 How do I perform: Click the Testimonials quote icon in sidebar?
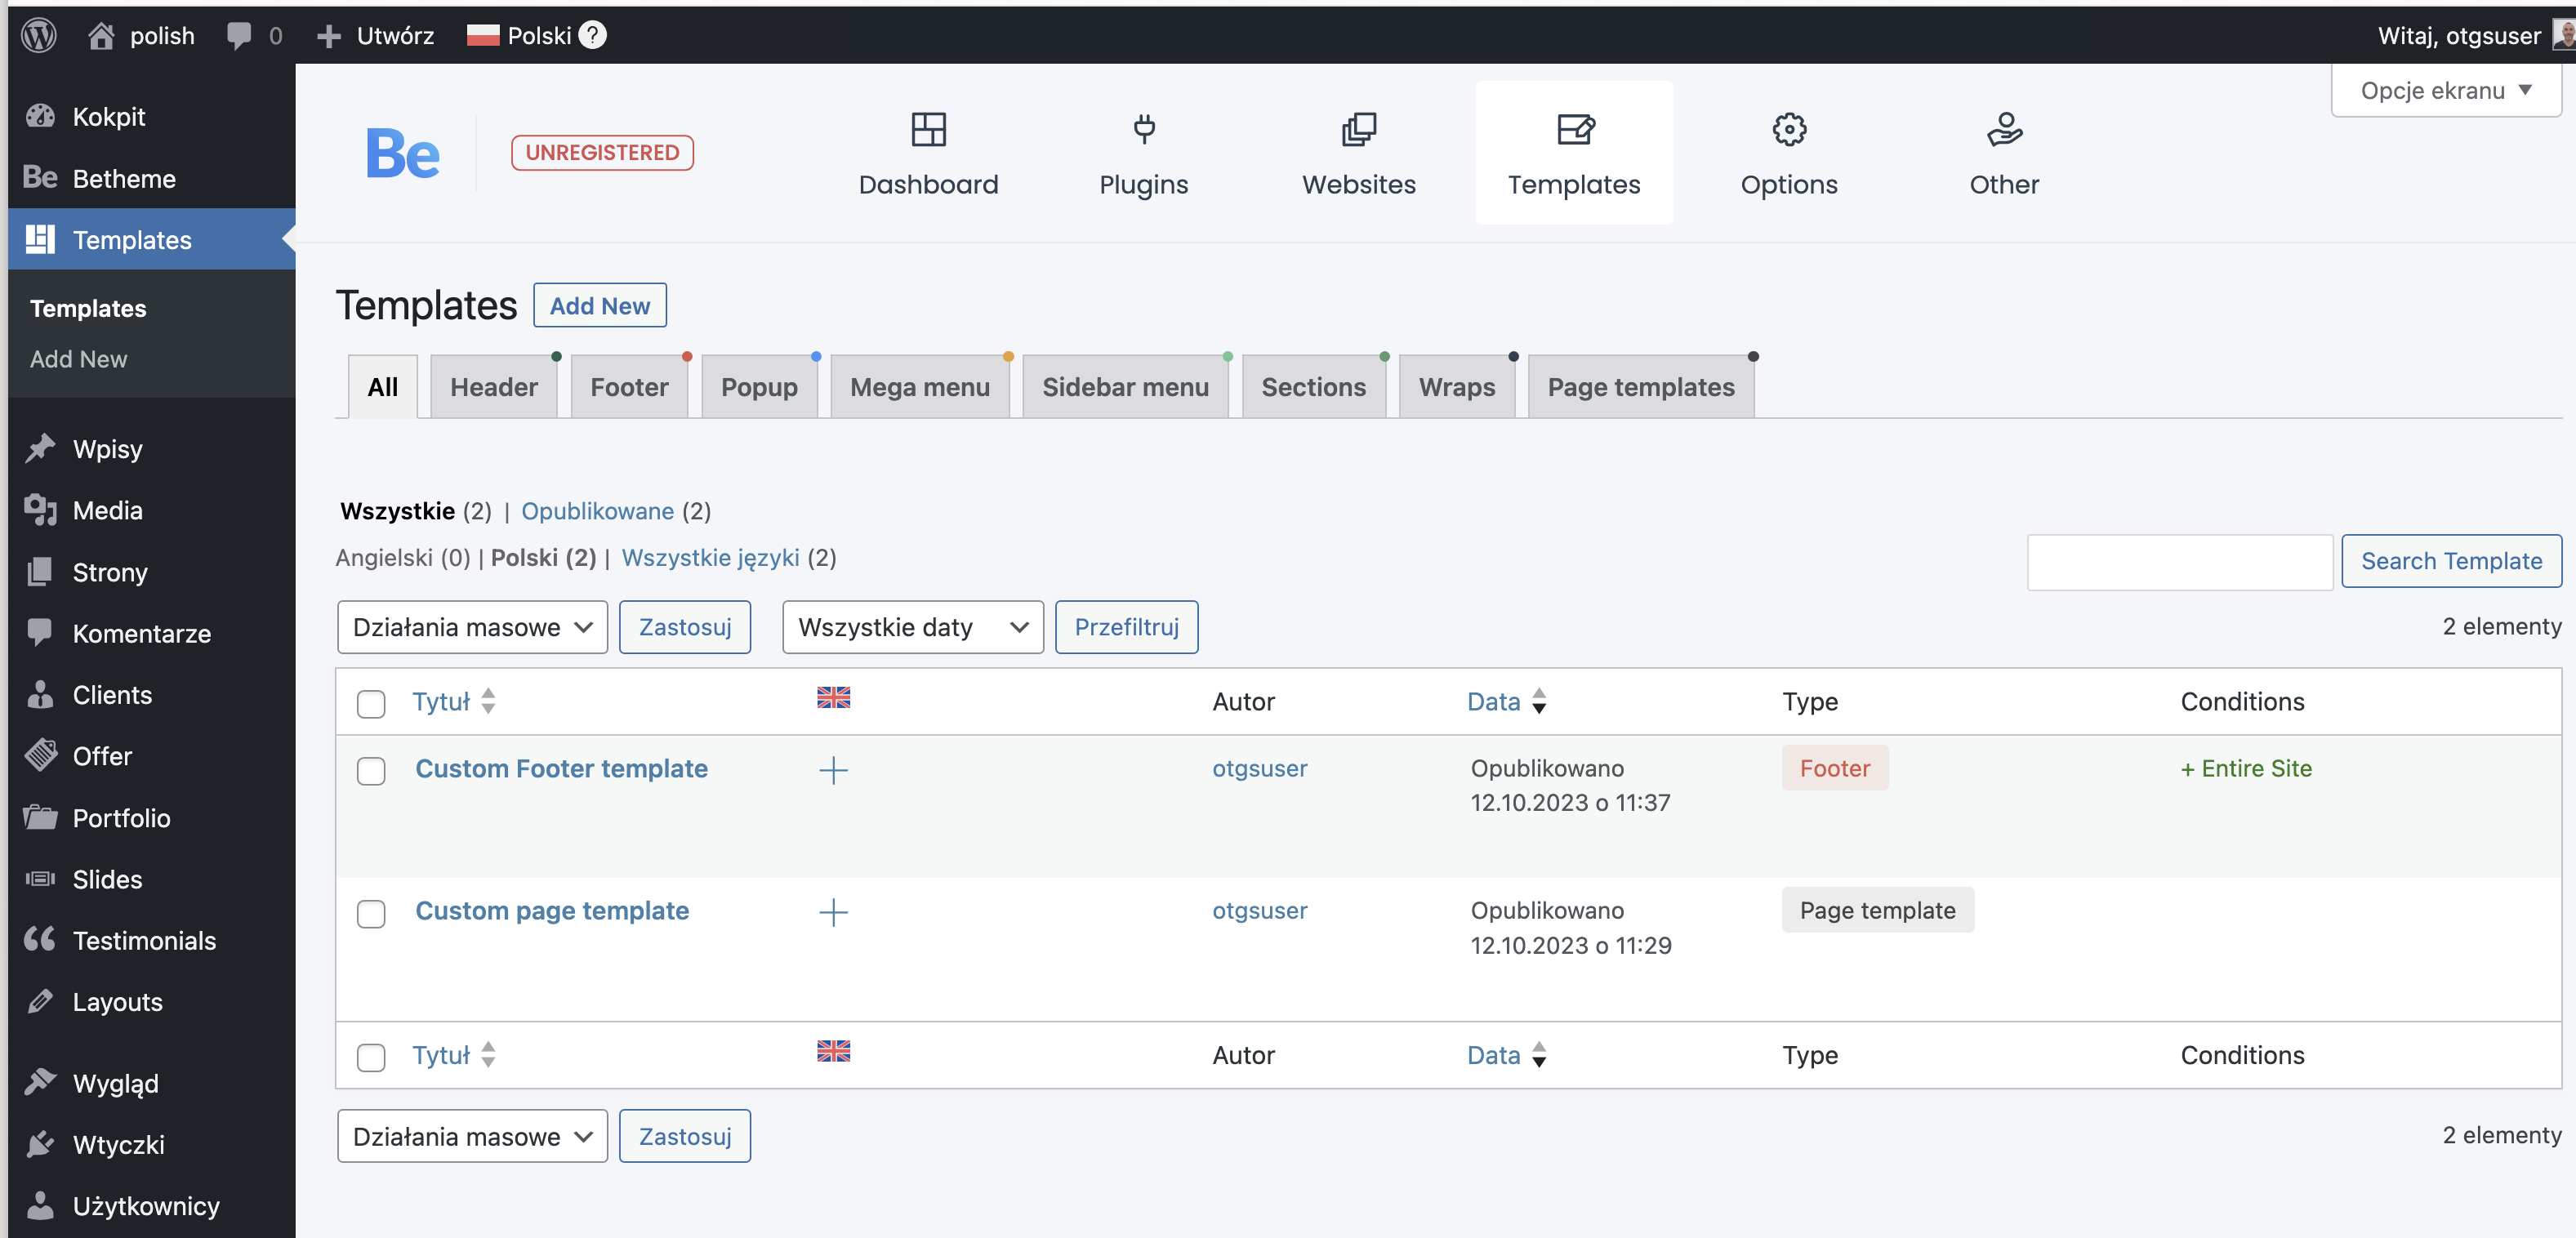click(40, 939)
